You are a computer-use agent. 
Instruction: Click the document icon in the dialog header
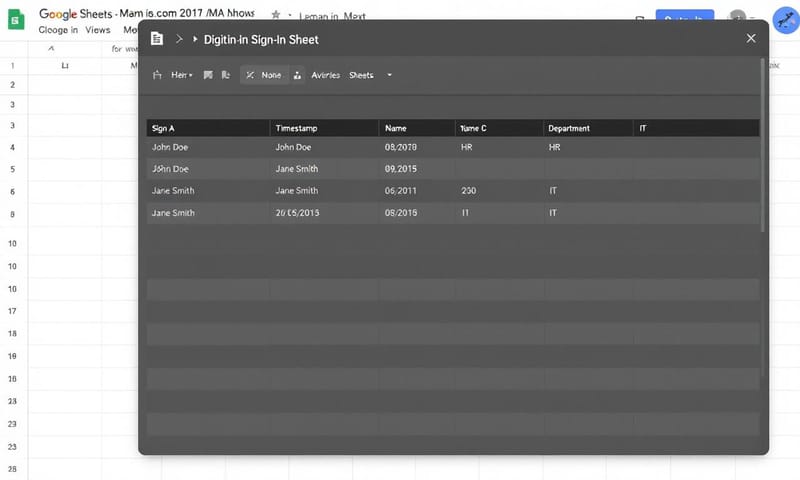pos(156,38)
